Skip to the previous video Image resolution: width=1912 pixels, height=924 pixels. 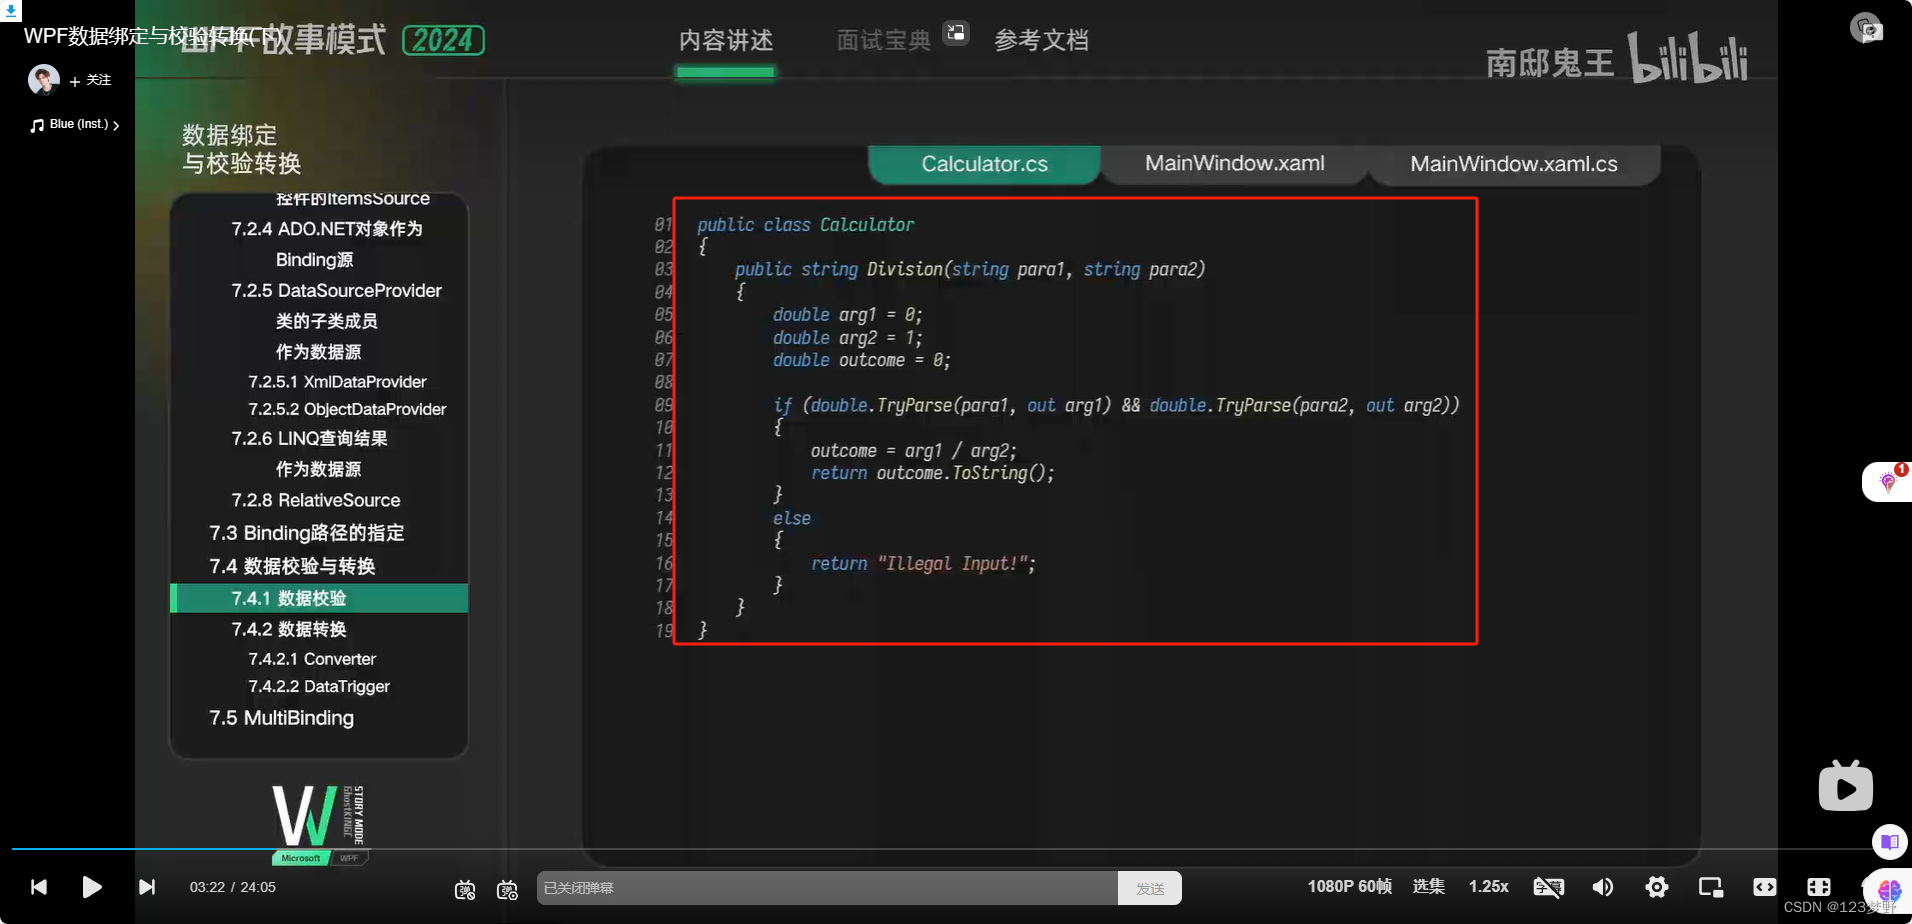pos(39,887)
